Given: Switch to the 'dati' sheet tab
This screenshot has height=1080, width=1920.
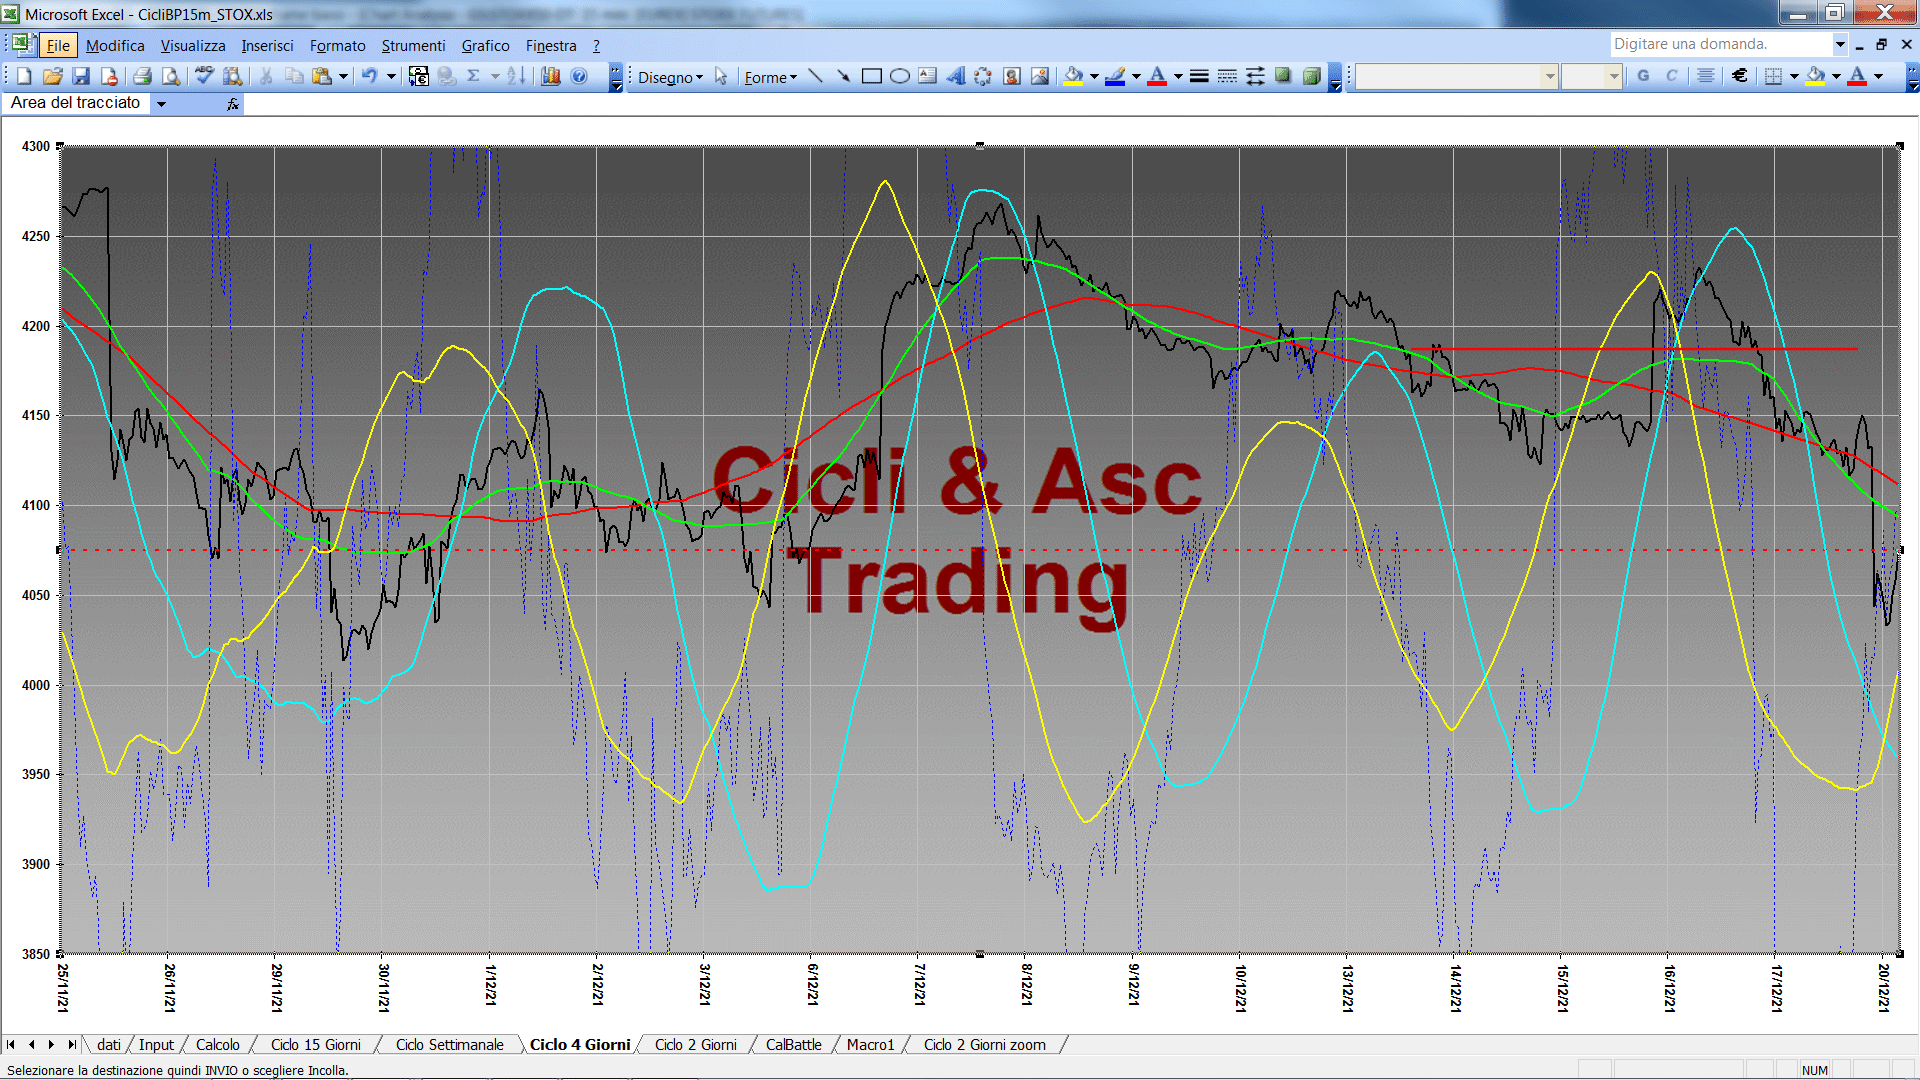Looking at the screenshot, I should tap(109, 1044).
